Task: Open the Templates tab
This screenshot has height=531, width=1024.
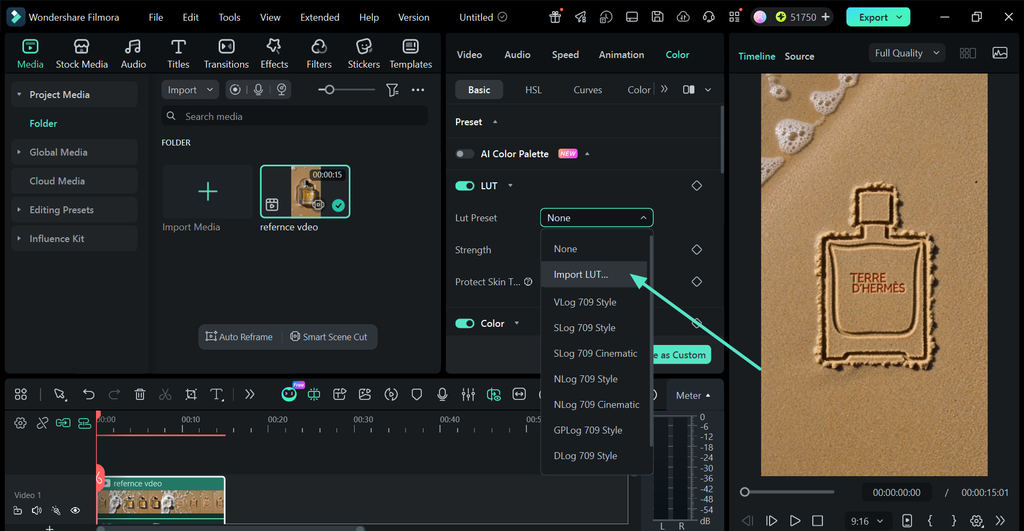Action: coord(411,54)
